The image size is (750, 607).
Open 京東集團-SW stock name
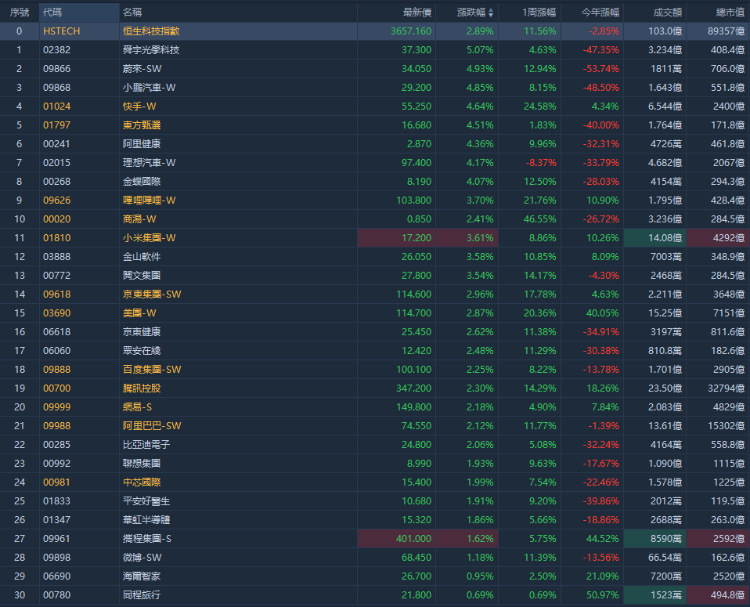(152, 294)
